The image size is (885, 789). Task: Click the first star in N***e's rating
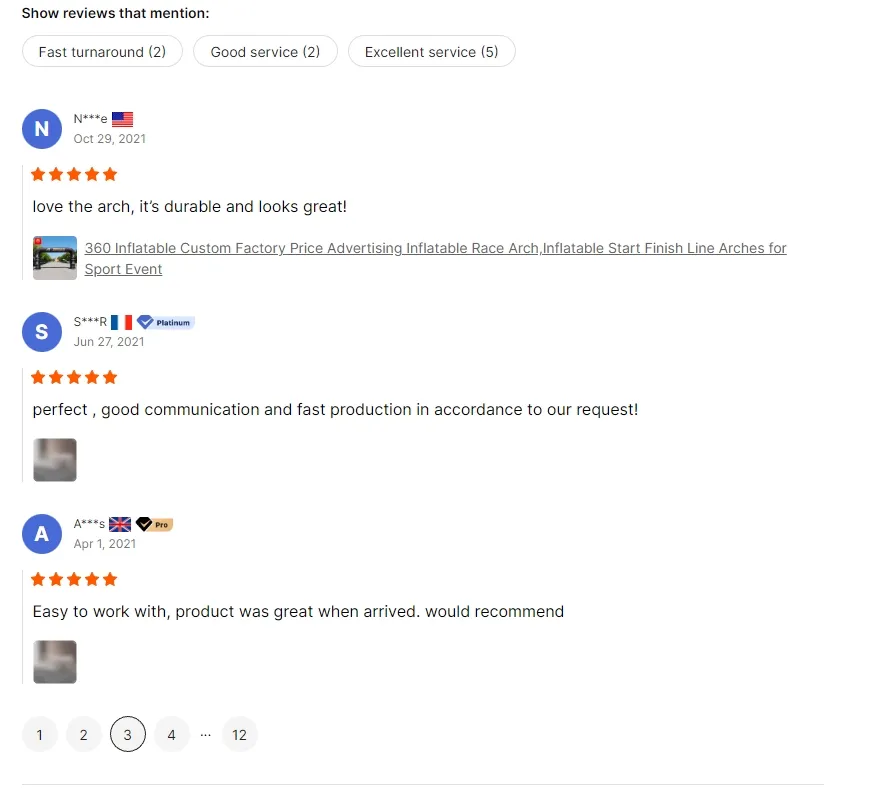[38, 173]
